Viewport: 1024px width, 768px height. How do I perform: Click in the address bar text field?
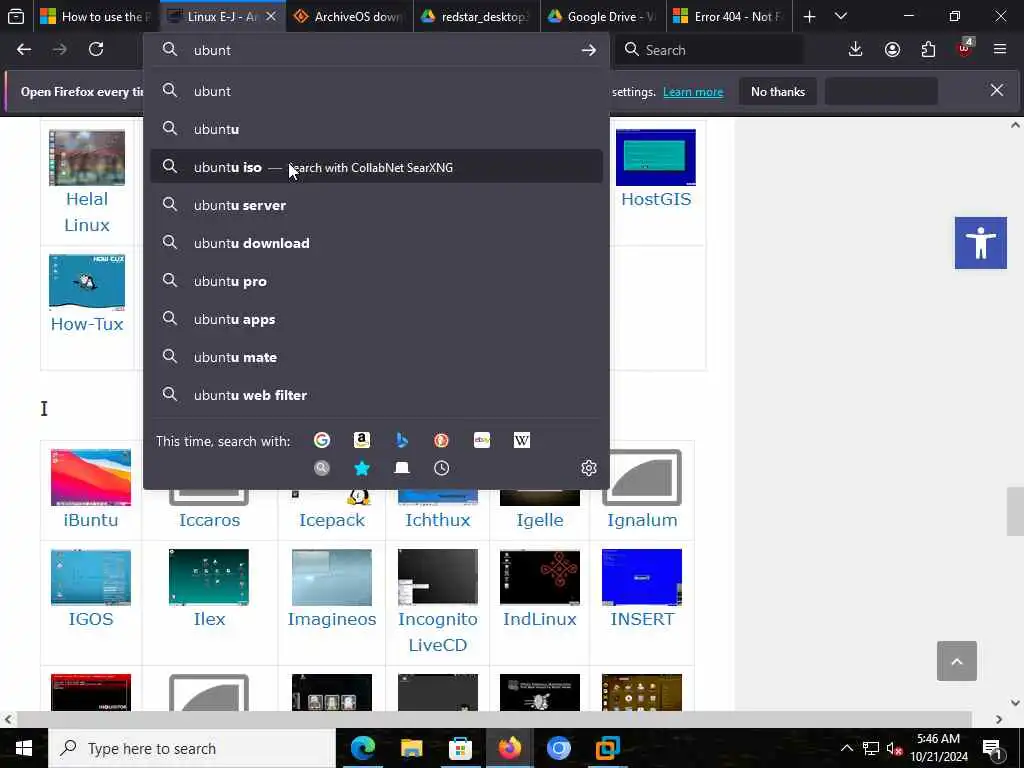382,50
